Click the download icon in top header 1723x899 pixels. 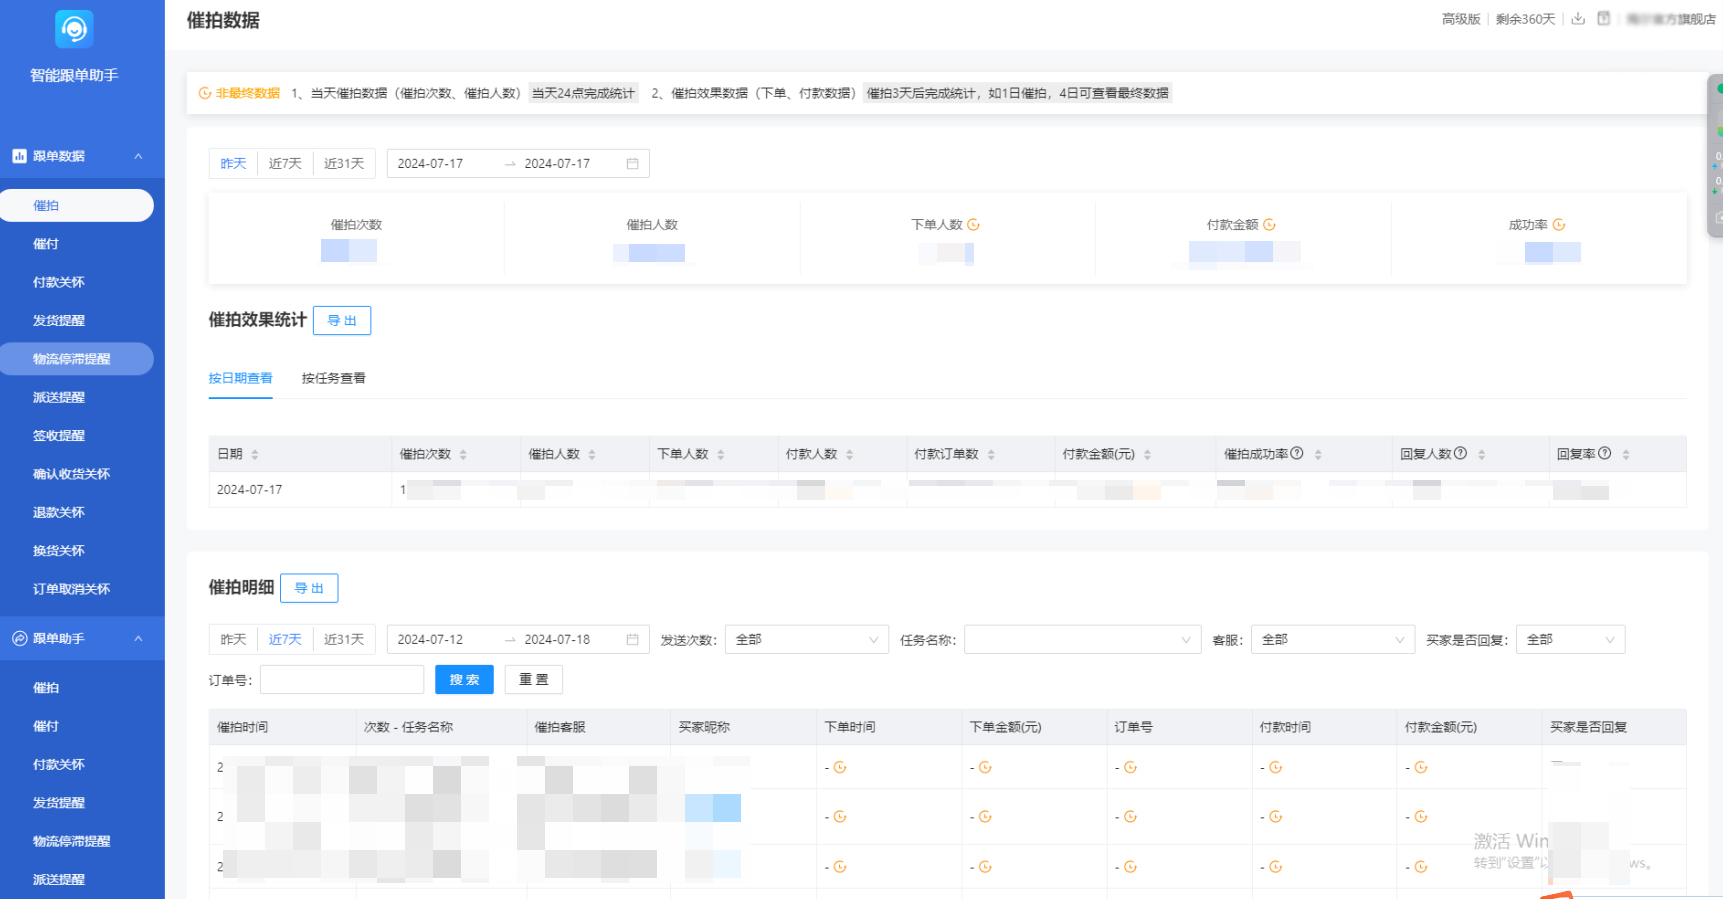[1578, 19]
